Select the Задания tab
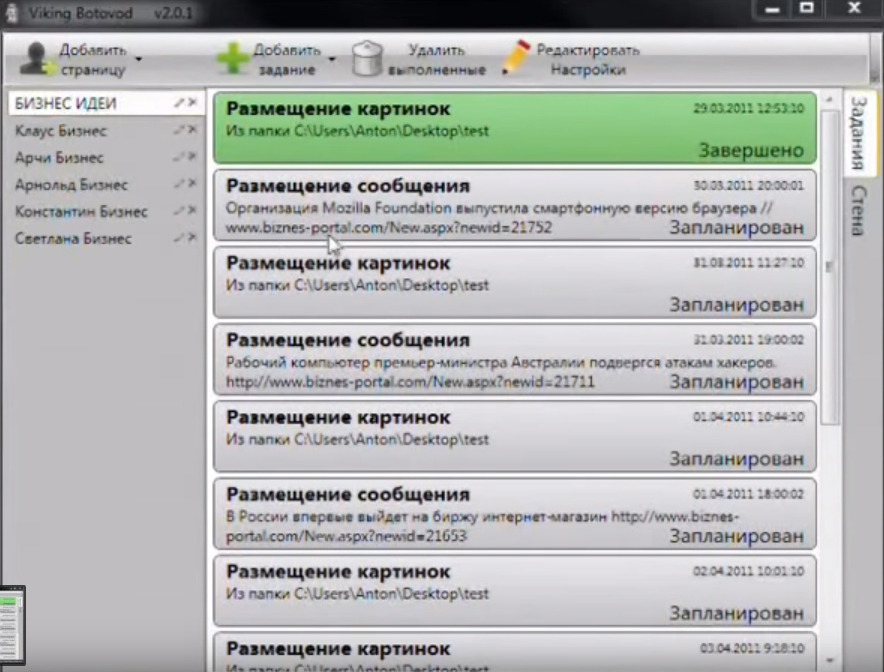This screenshot has height=672, width=884. point(858,134)
